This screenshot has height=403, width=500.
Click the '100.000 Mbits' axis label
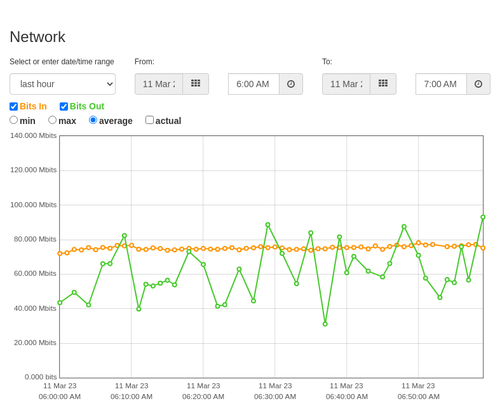pos(33,205)
